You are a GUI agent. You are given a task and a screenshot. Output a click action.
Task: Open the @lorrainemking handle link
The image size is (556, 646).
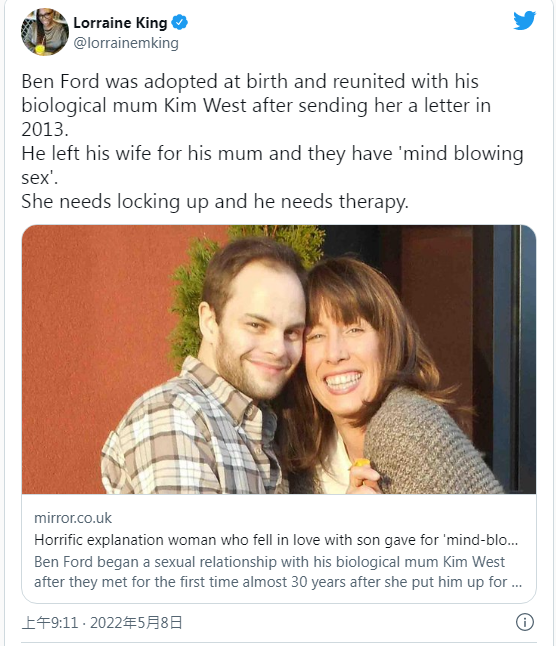(x=126, y=43)
